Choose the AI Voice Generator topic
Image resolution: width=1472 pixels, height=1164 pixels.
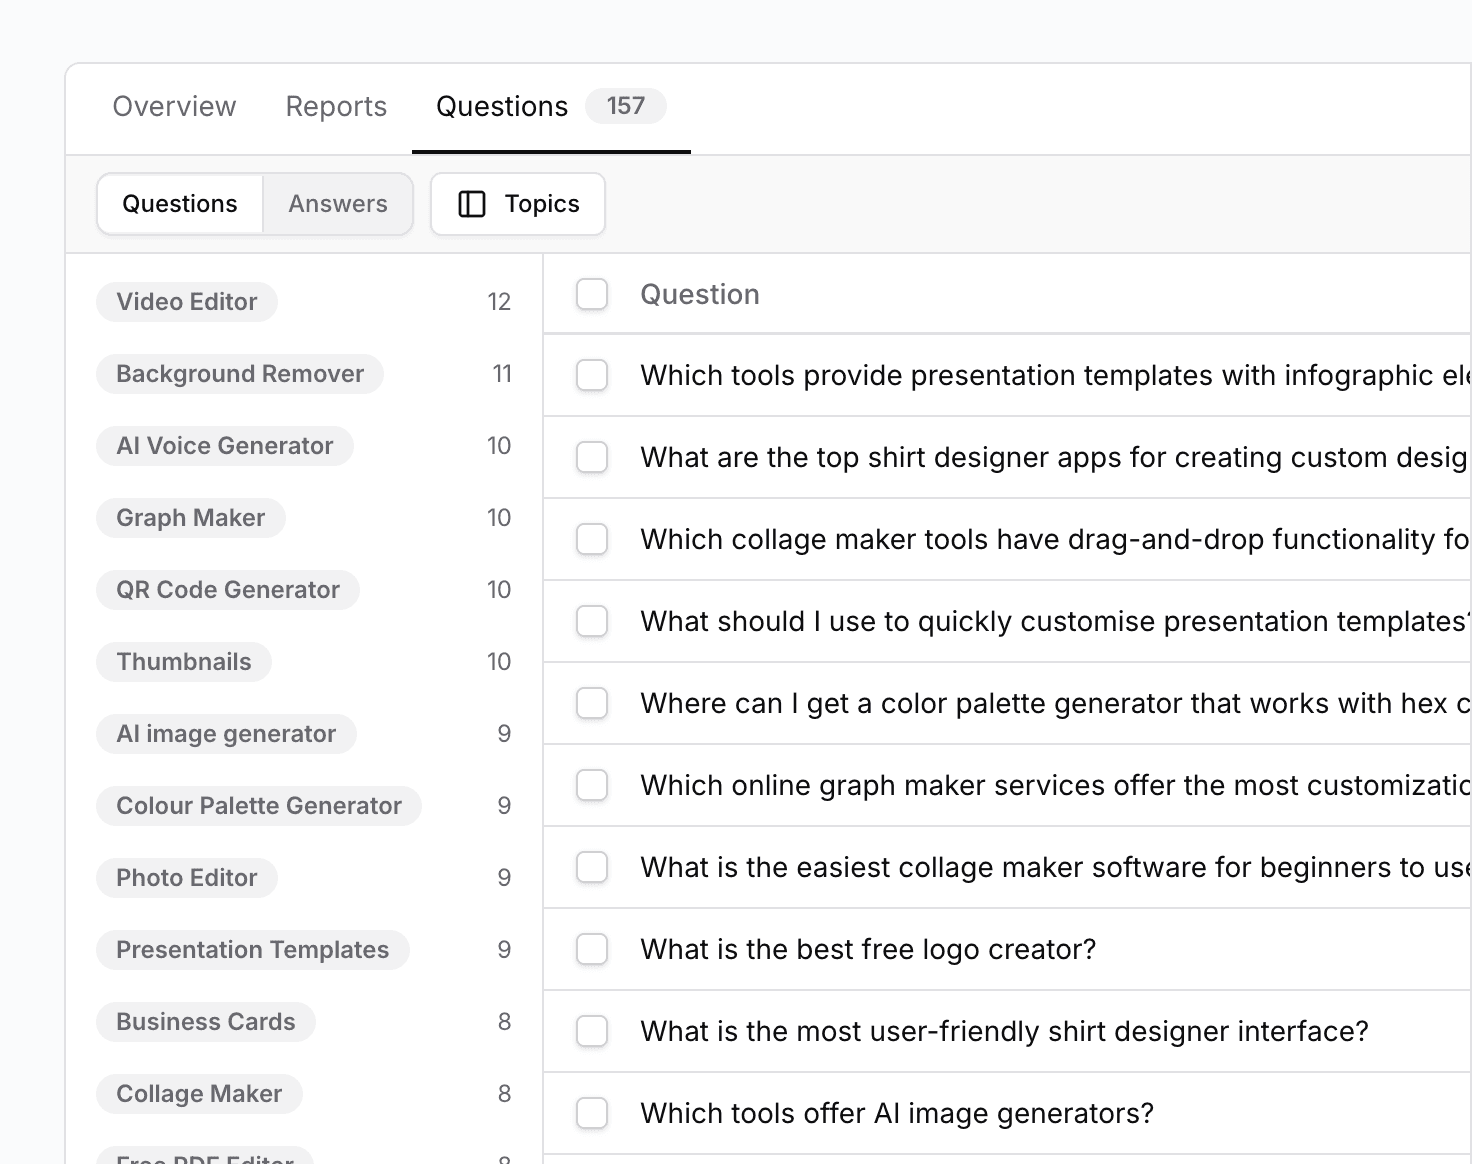coord(225,445)
